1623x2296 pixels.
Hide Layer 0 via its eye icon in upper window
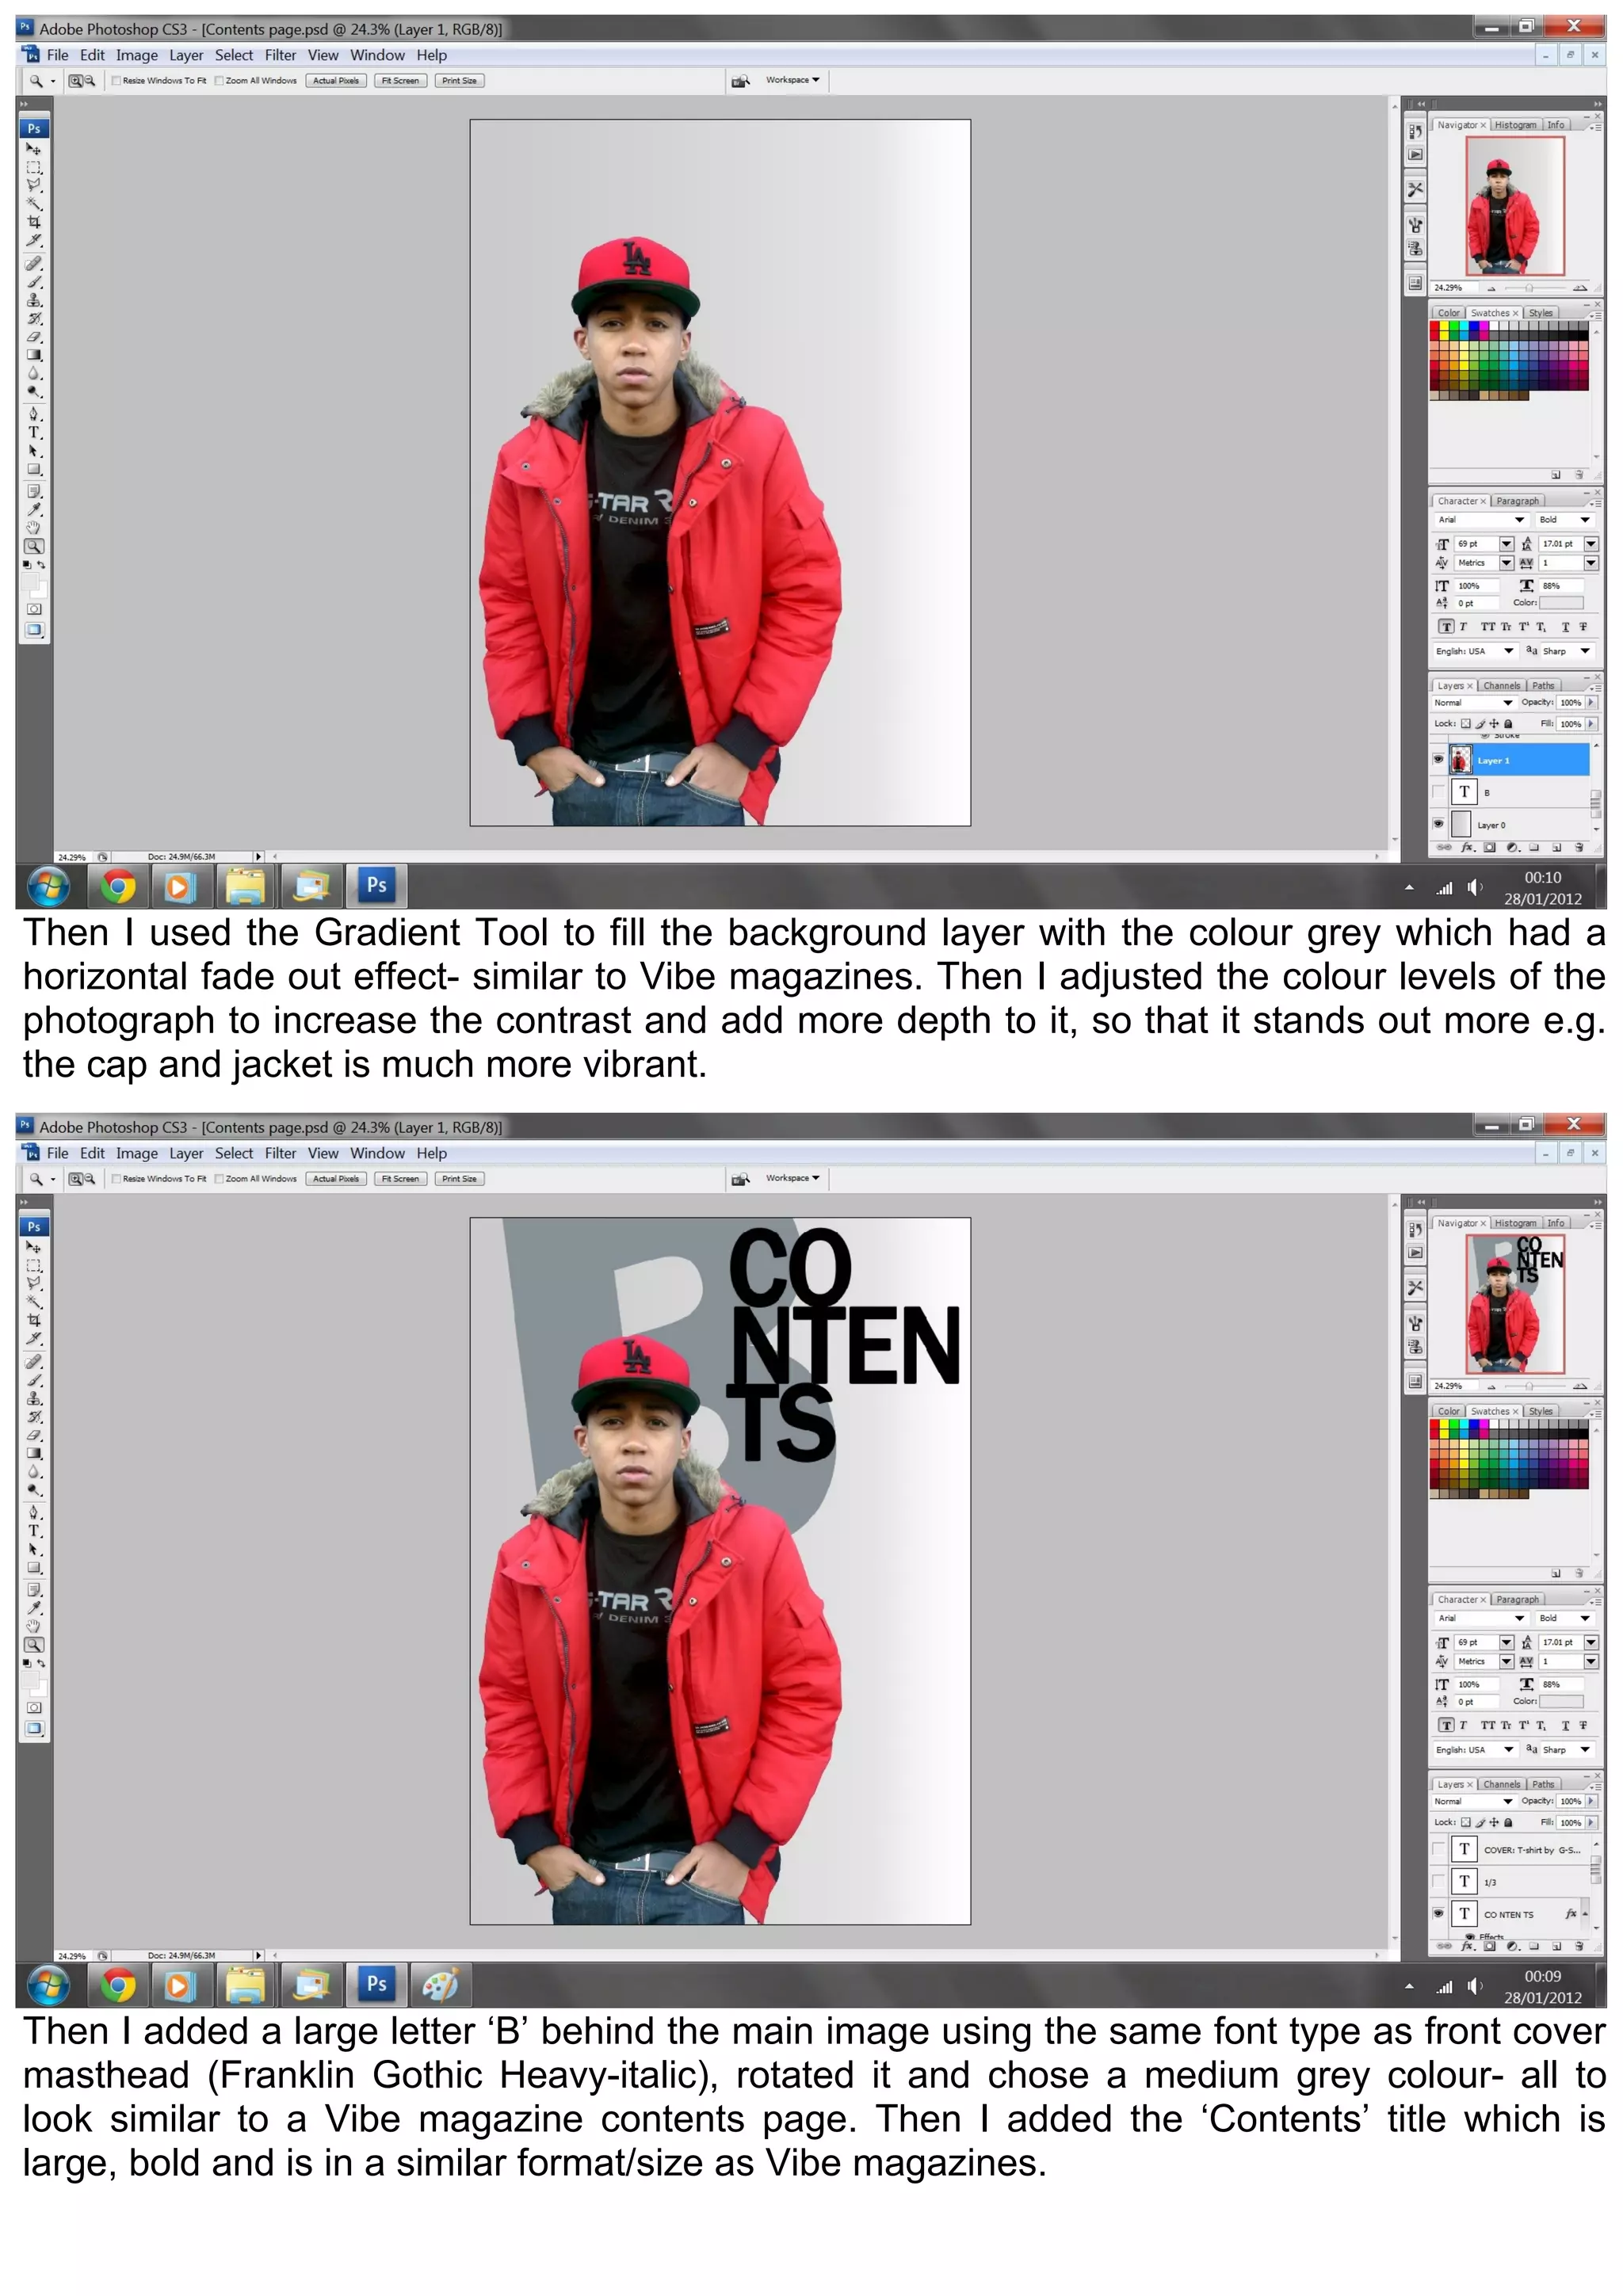pos(1438,824)
